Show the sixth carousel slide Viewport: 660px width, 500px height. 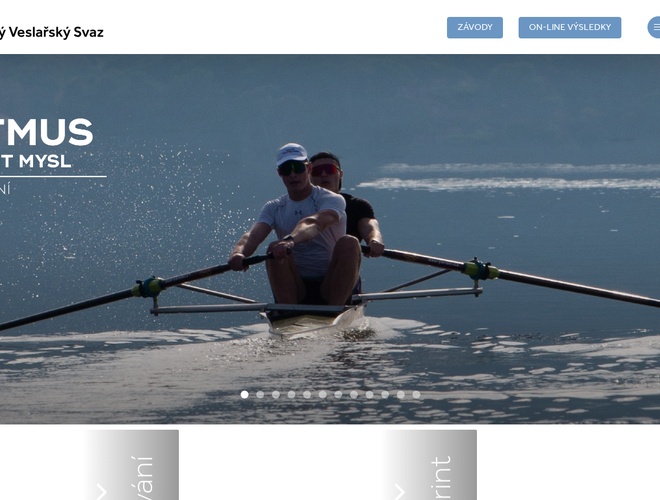tap(322, 394)
